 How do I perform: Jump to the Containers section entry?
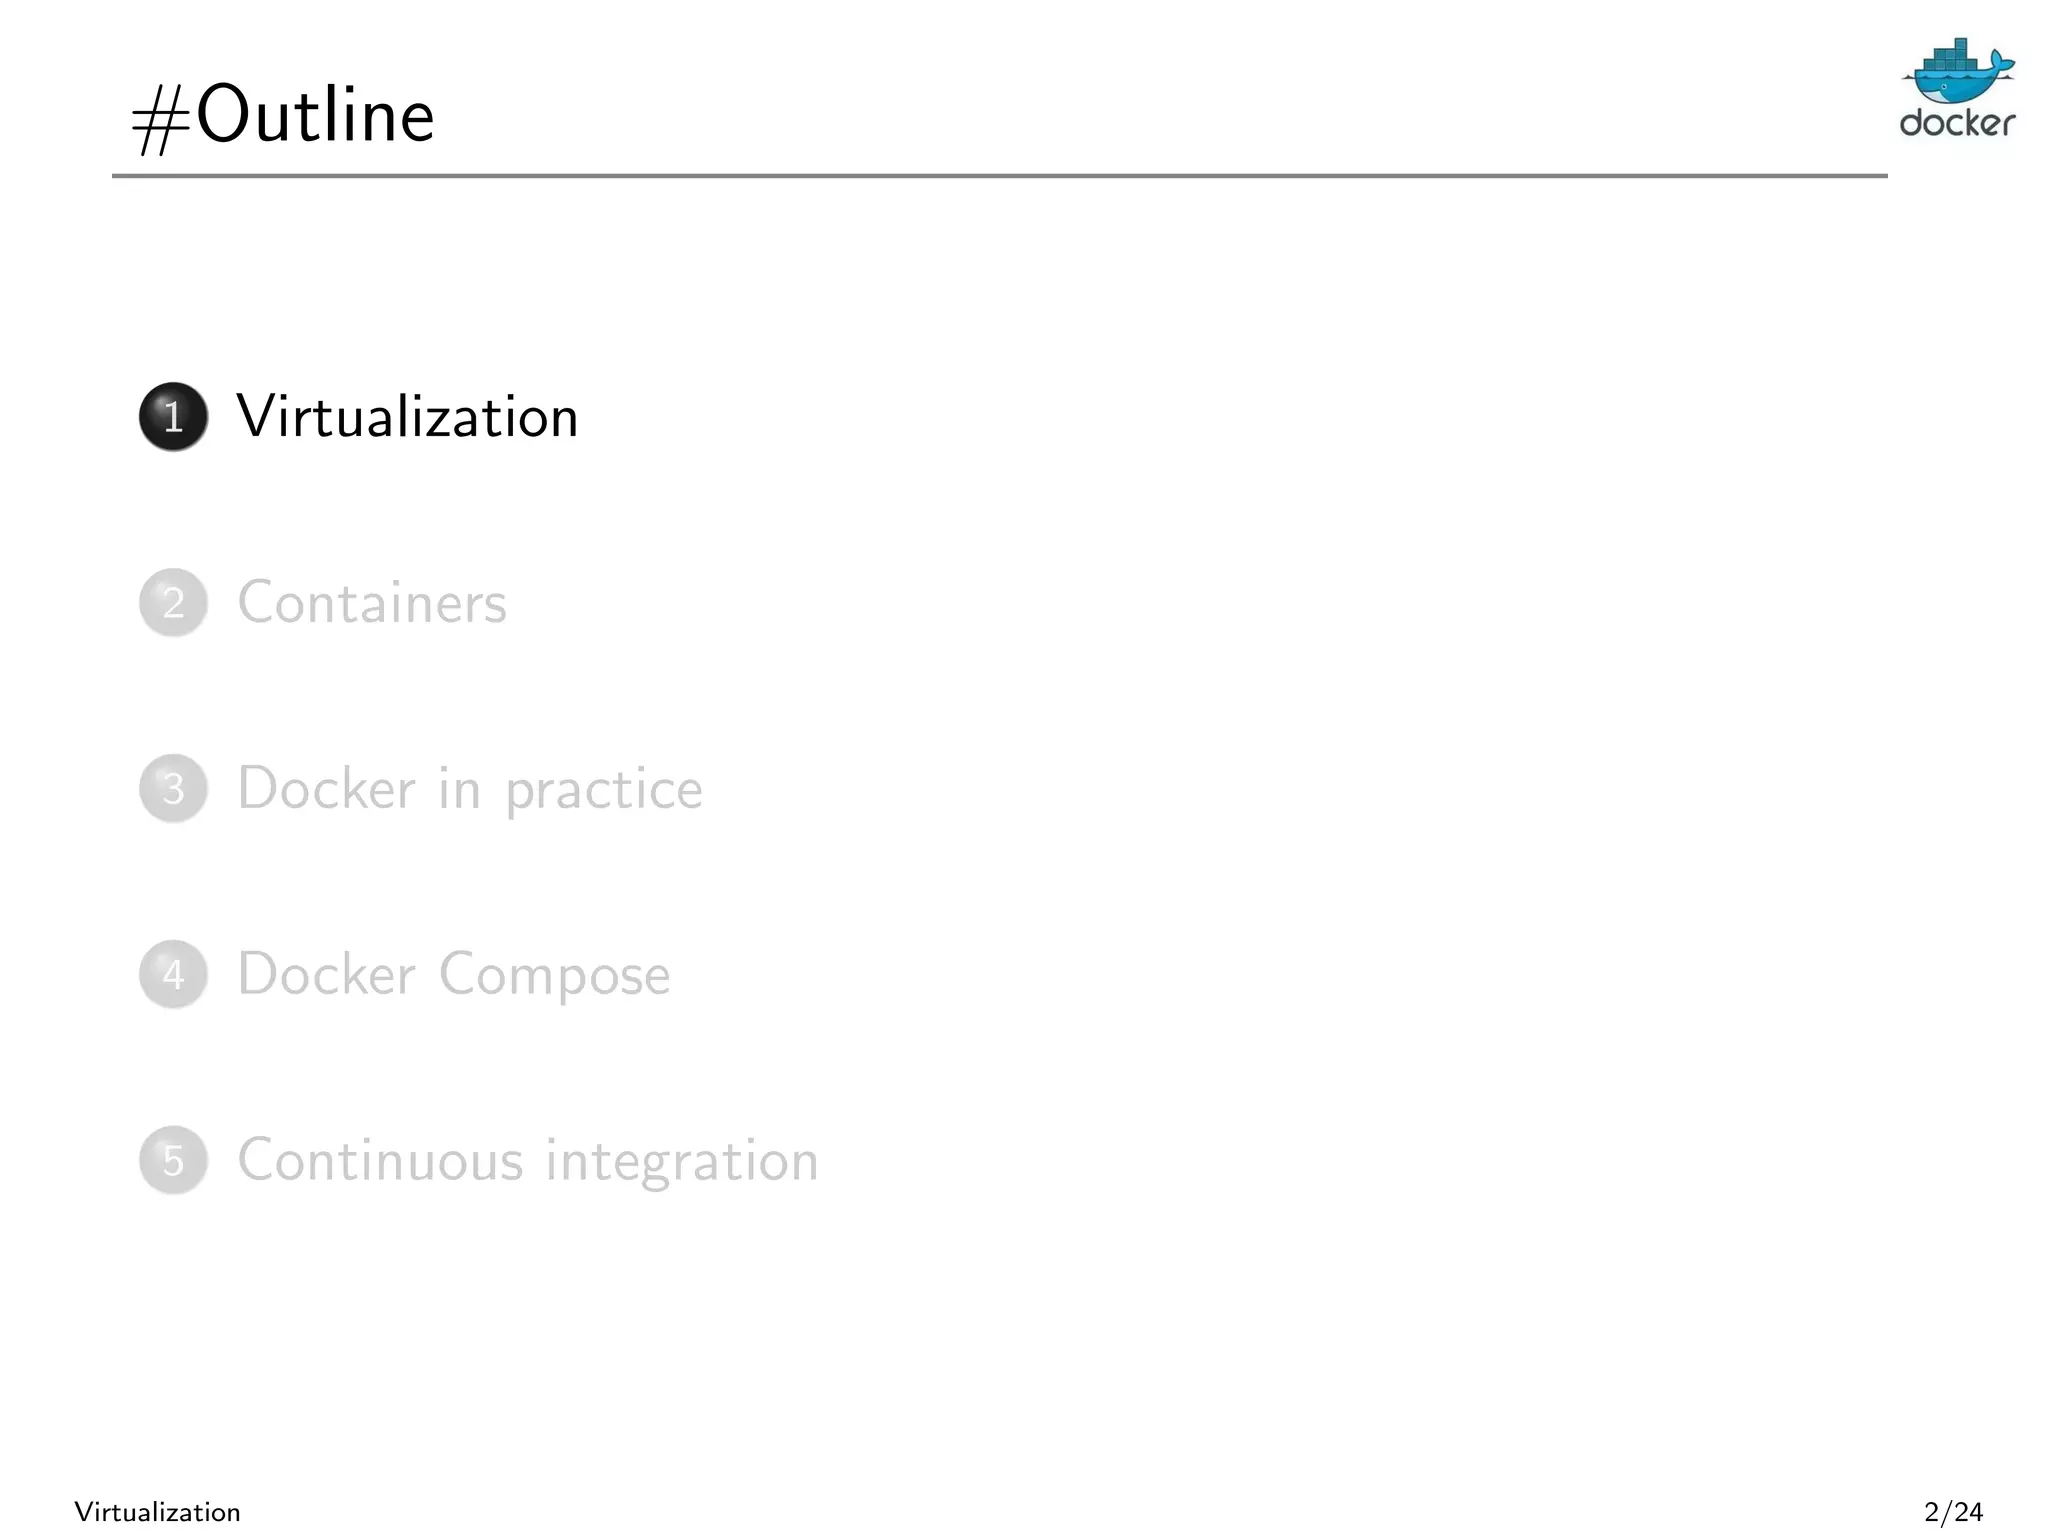tap(372, 602)
